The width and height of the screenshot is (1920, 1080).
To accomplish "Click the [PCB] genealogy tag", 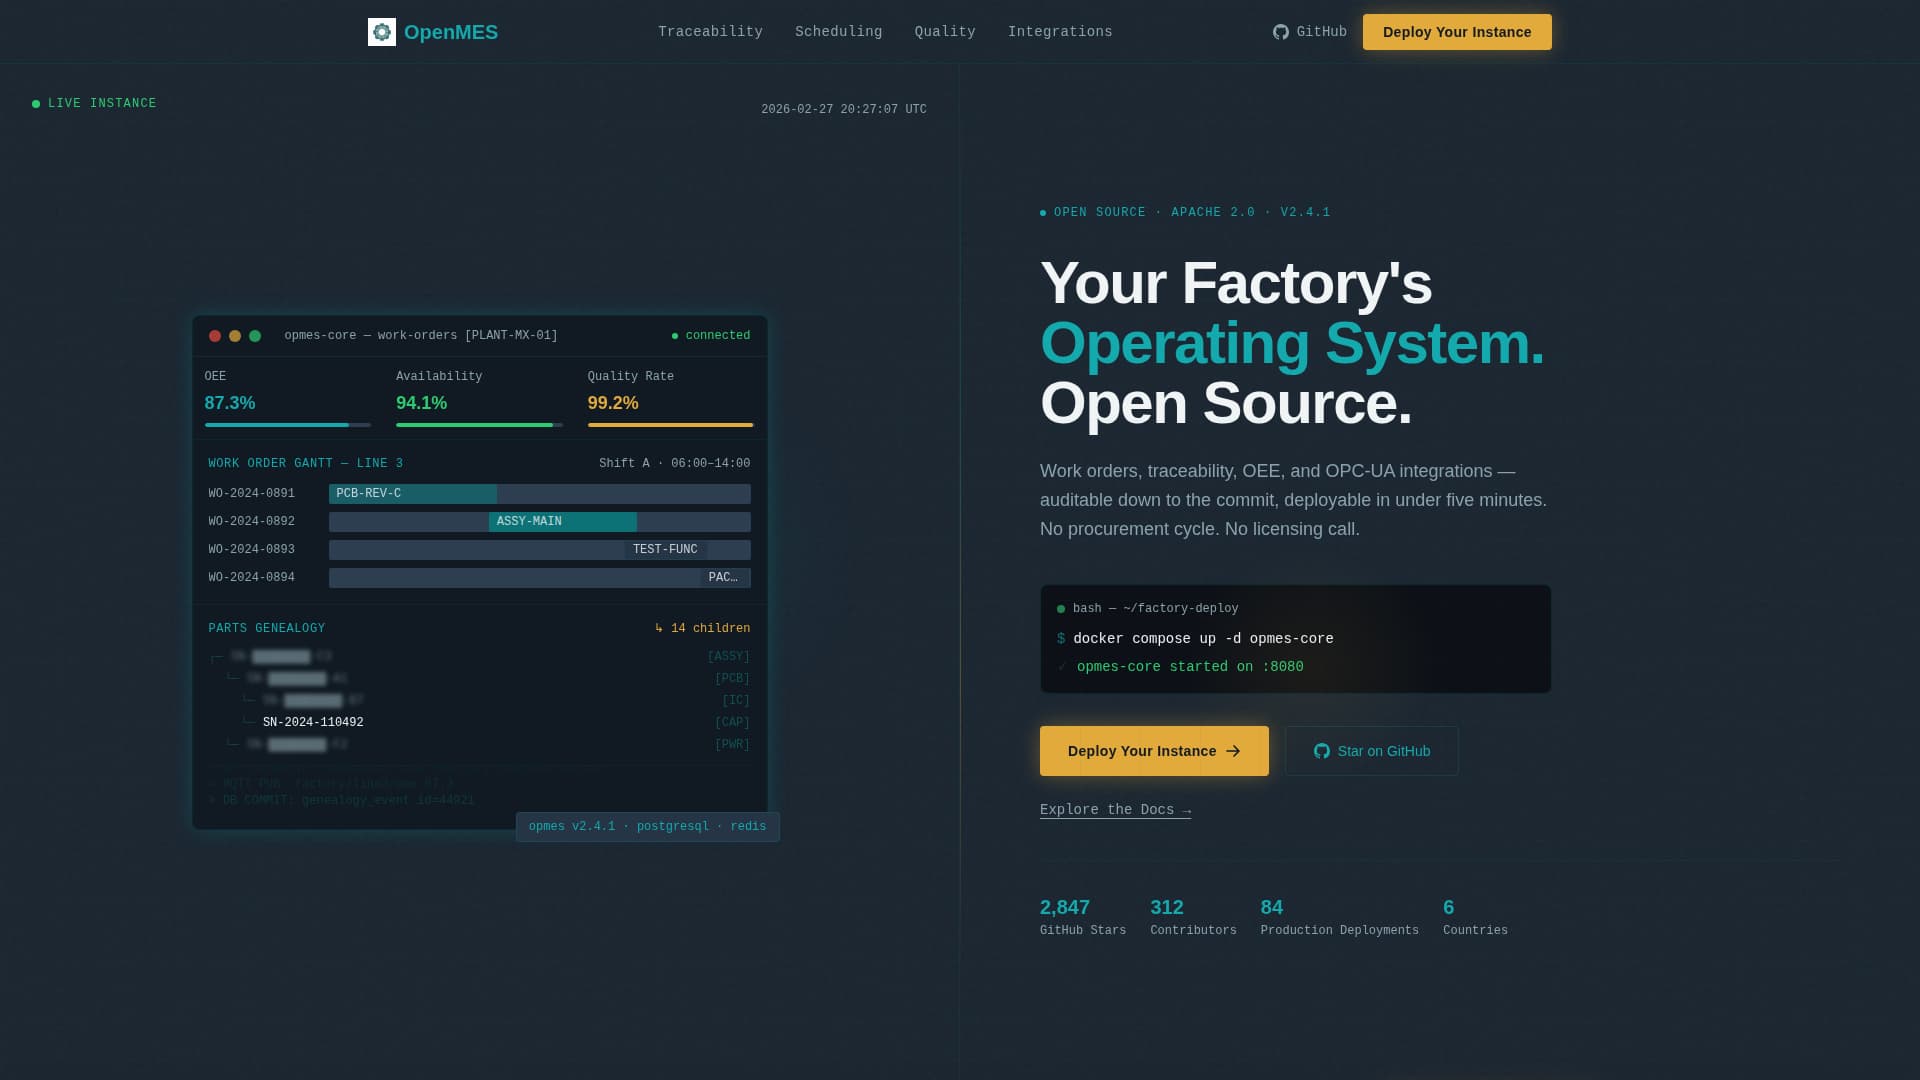I will [x=733, y=679].
